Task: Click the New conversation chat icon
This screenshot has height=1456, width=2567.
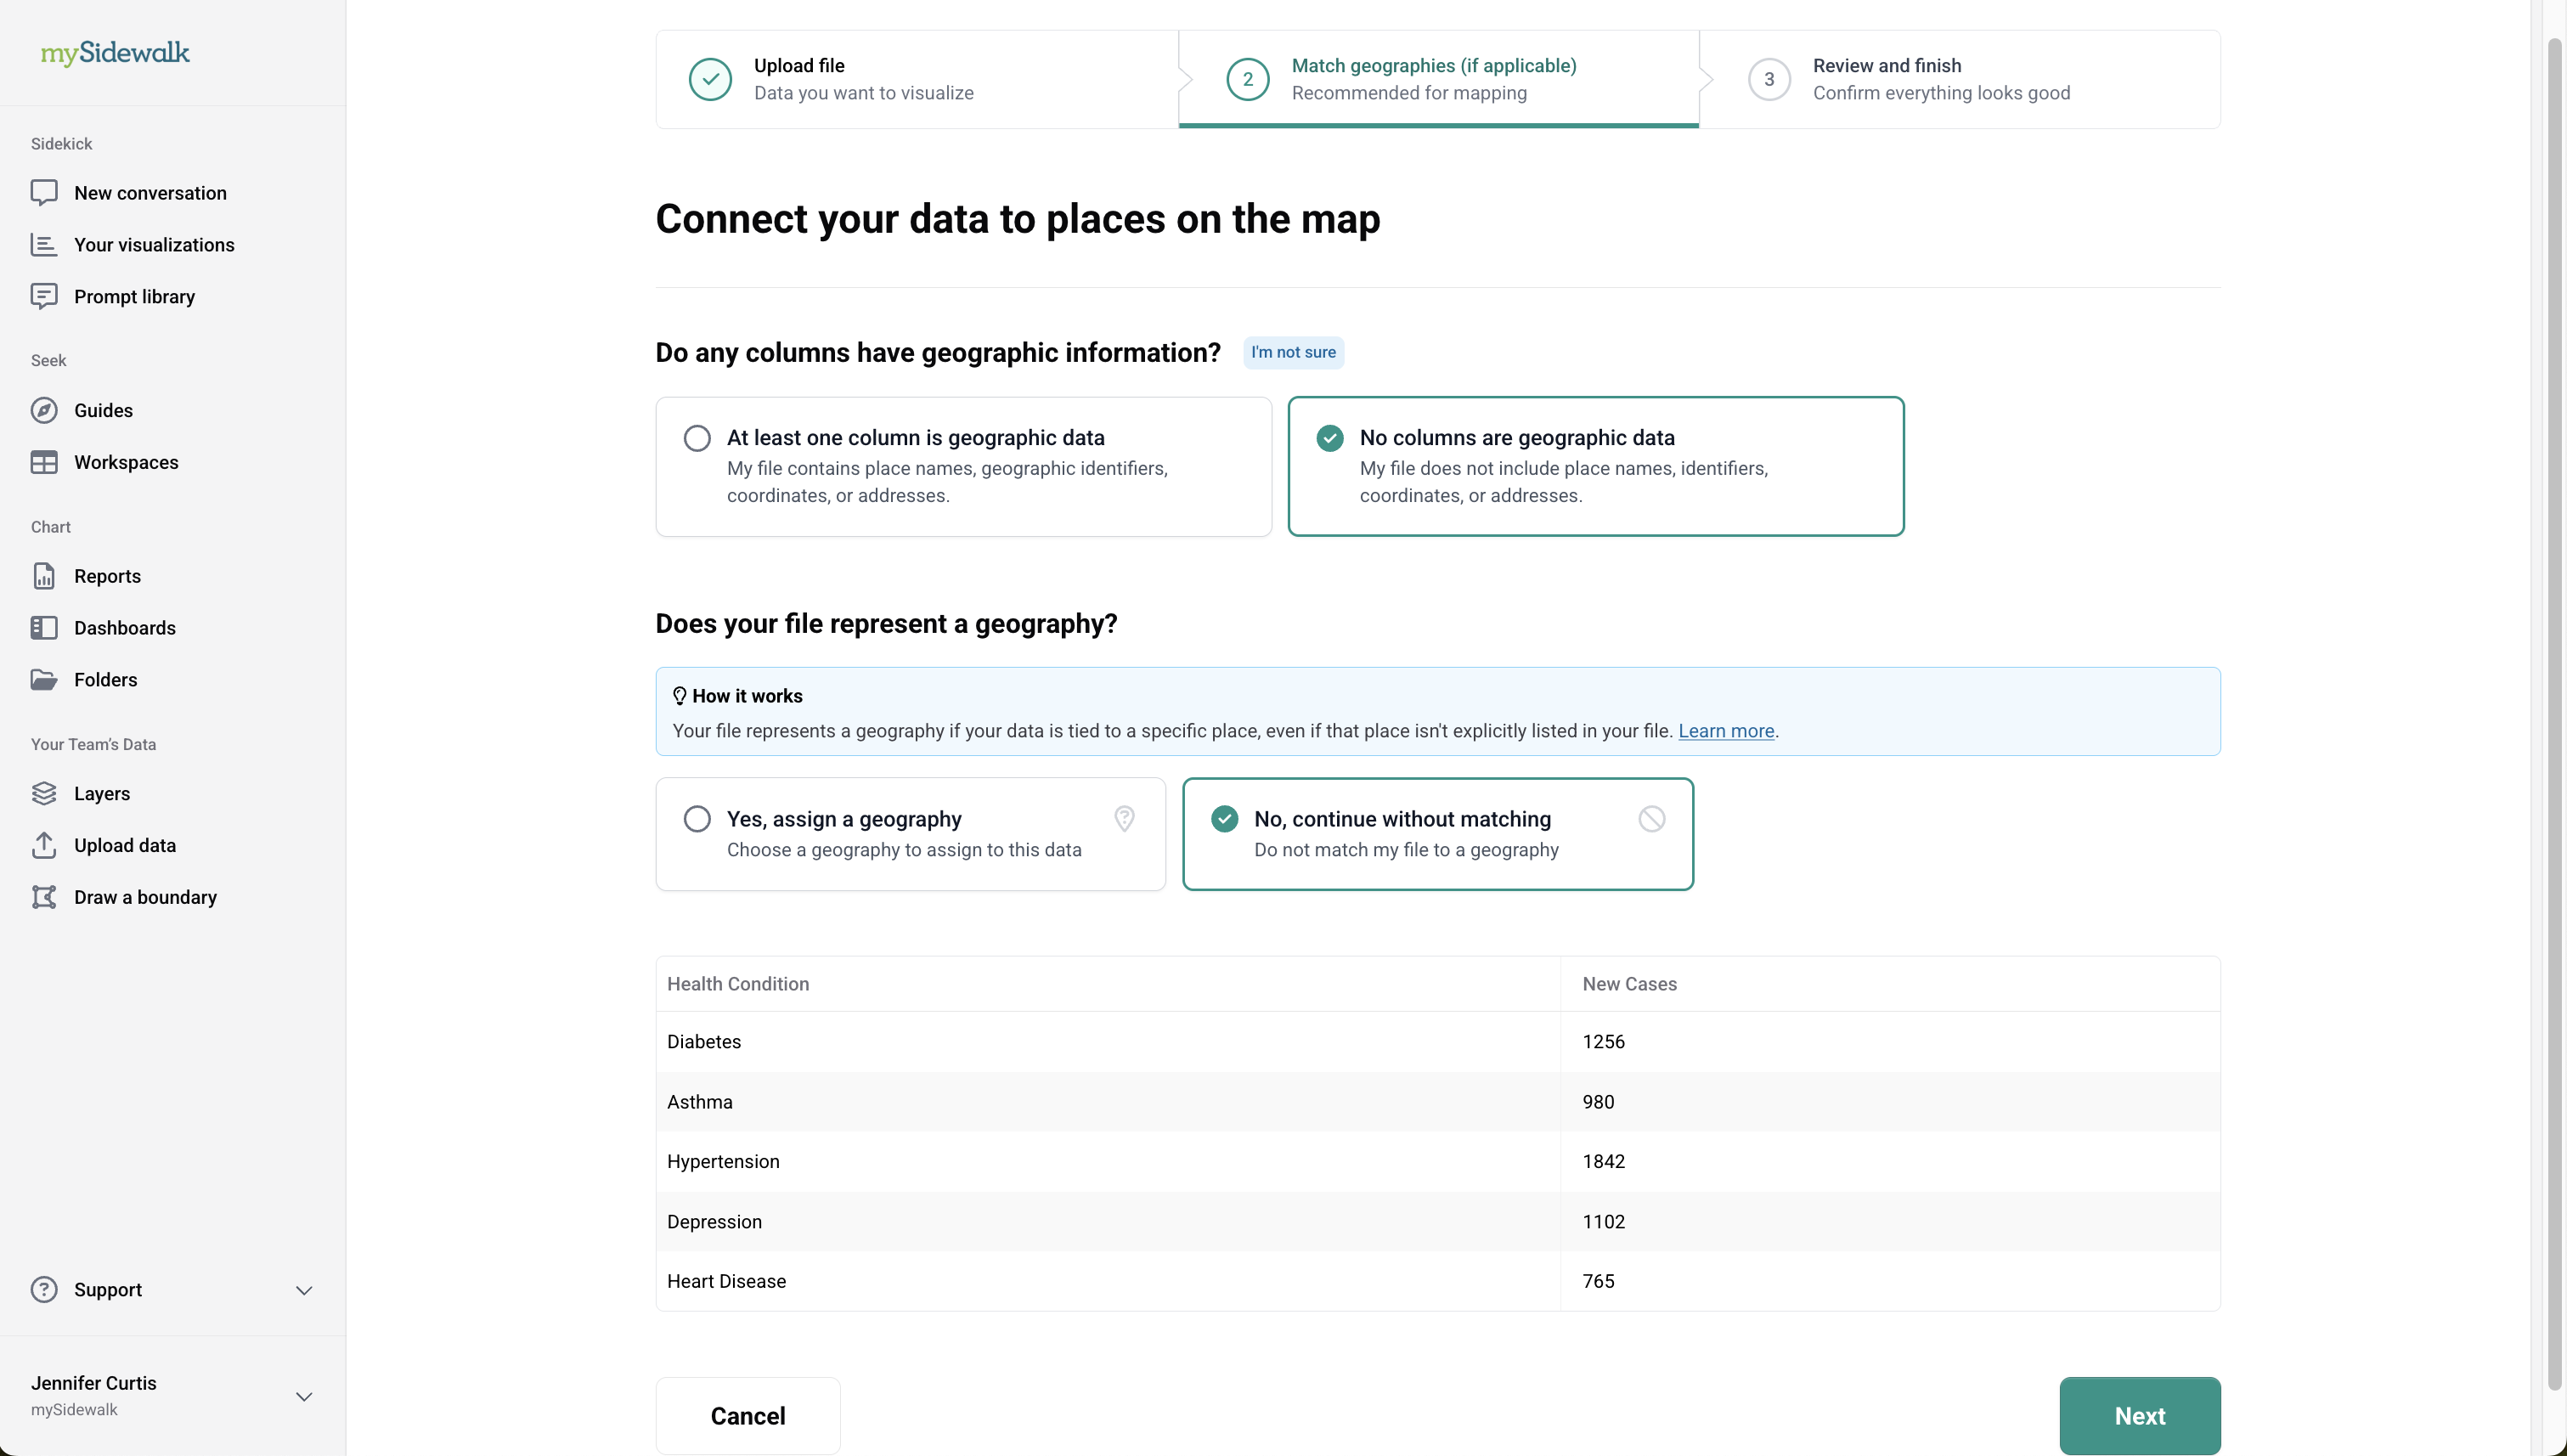Action: 44,193
